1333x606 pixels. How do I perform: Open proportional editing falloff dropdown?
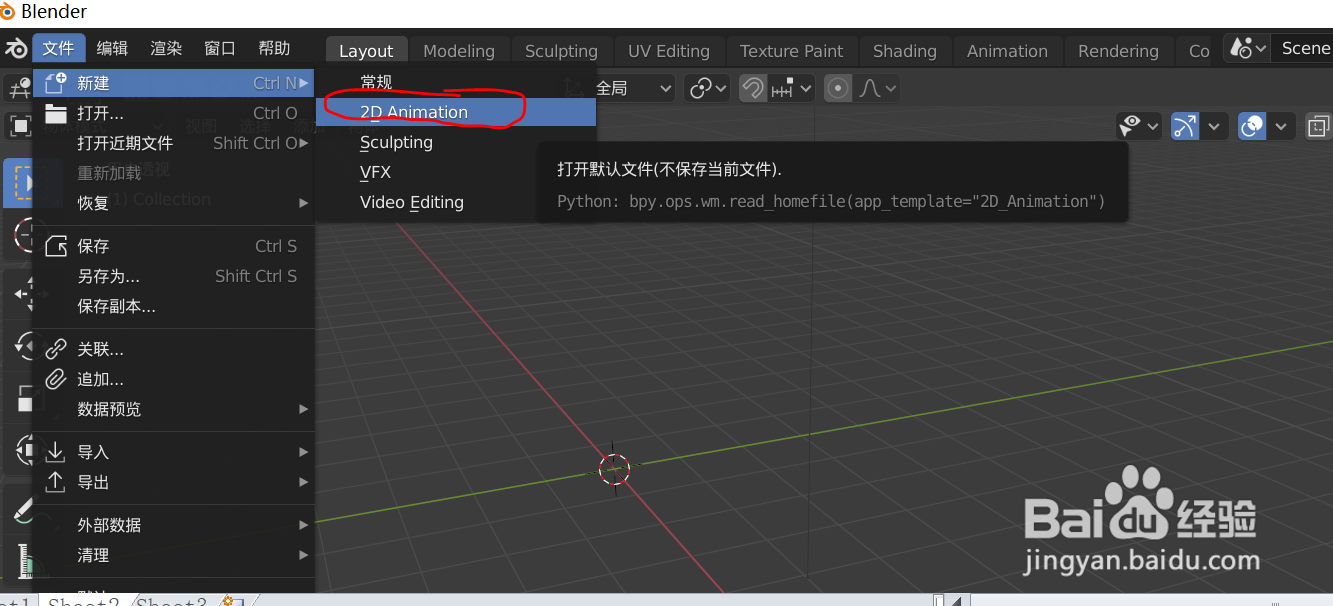[877, 88]
